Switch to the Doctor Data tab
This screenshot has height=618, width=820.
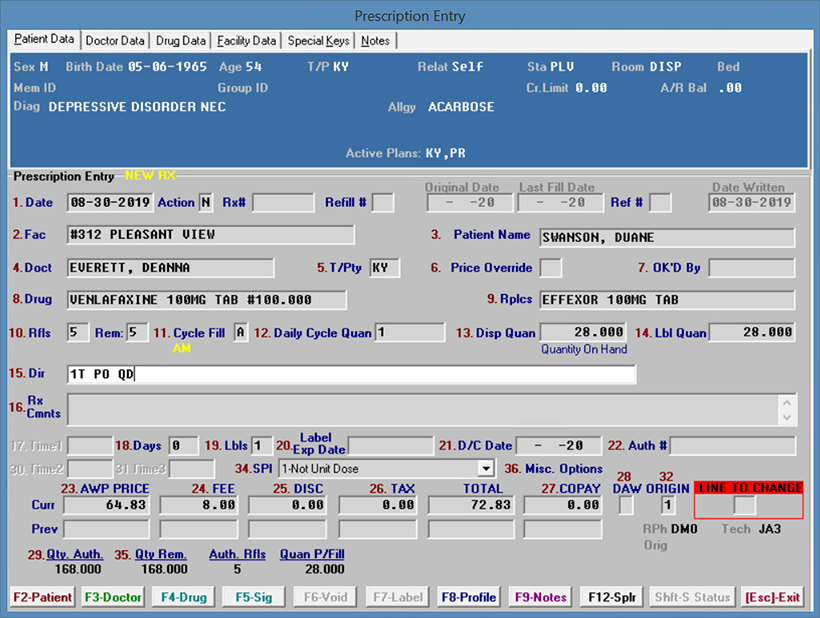pos(115,41)
